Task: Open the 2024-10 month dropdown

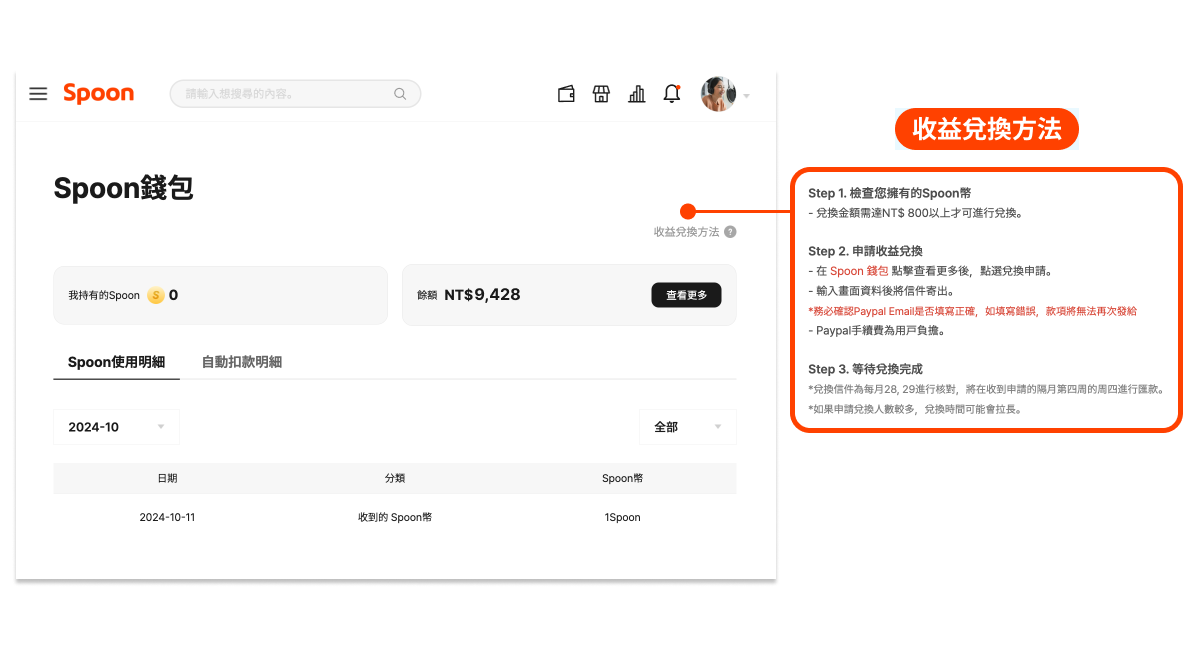Action: click(116, 427)
